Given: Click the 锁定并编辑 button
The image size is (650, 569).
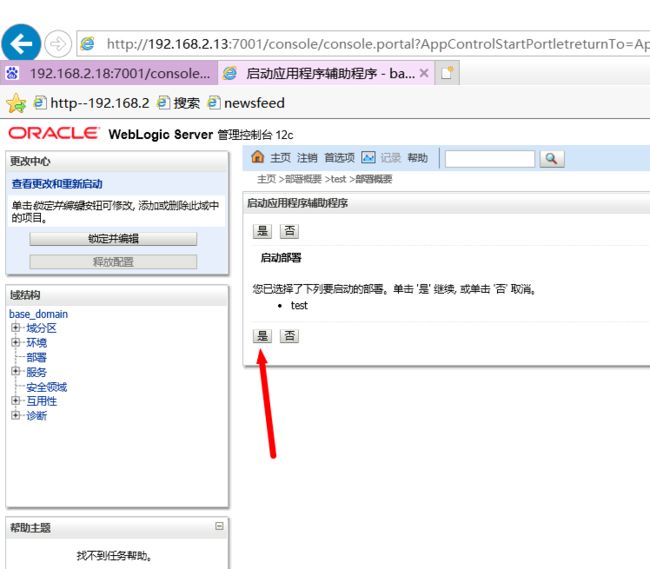Looking at the screenshot, I should 113,239.
